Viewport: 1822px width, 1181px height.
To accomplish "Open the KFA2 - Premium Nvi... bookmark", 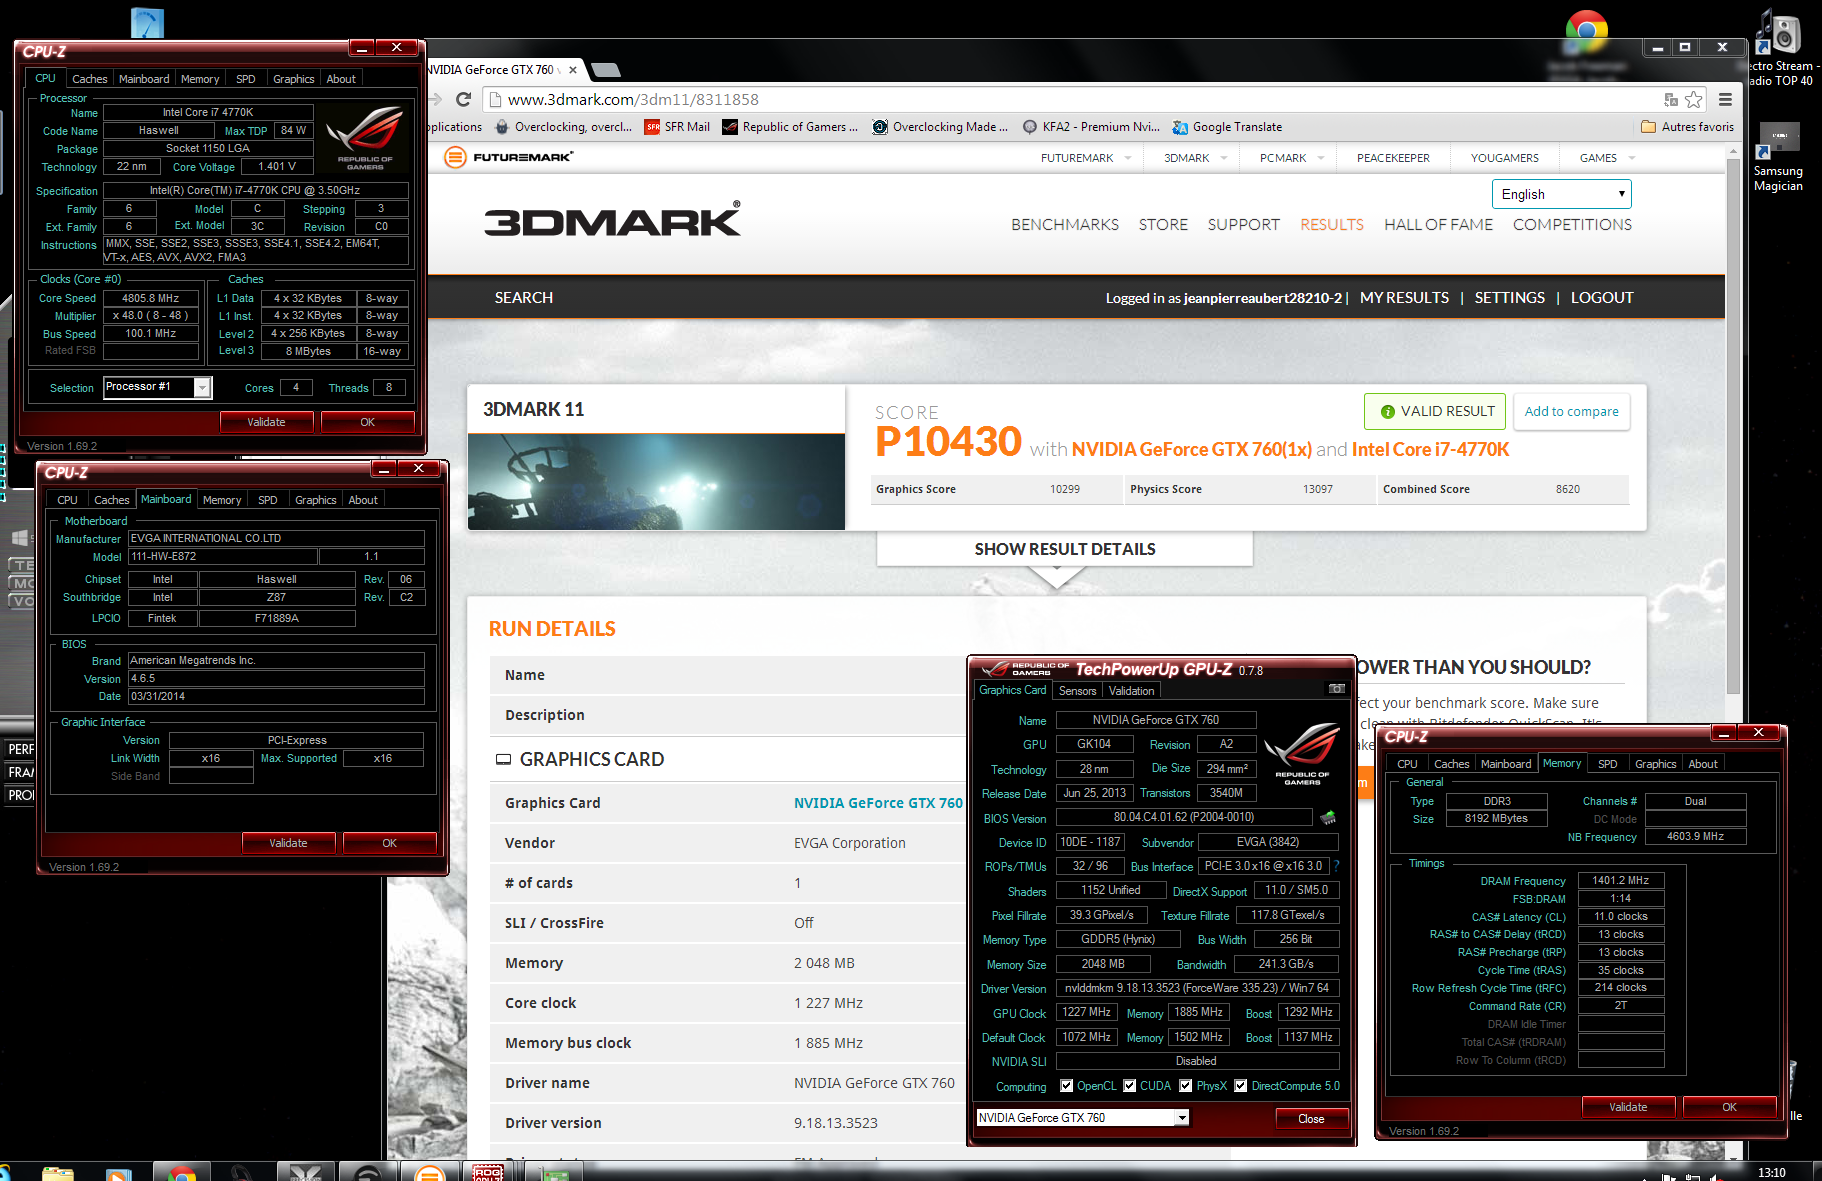I will 1091,127.
